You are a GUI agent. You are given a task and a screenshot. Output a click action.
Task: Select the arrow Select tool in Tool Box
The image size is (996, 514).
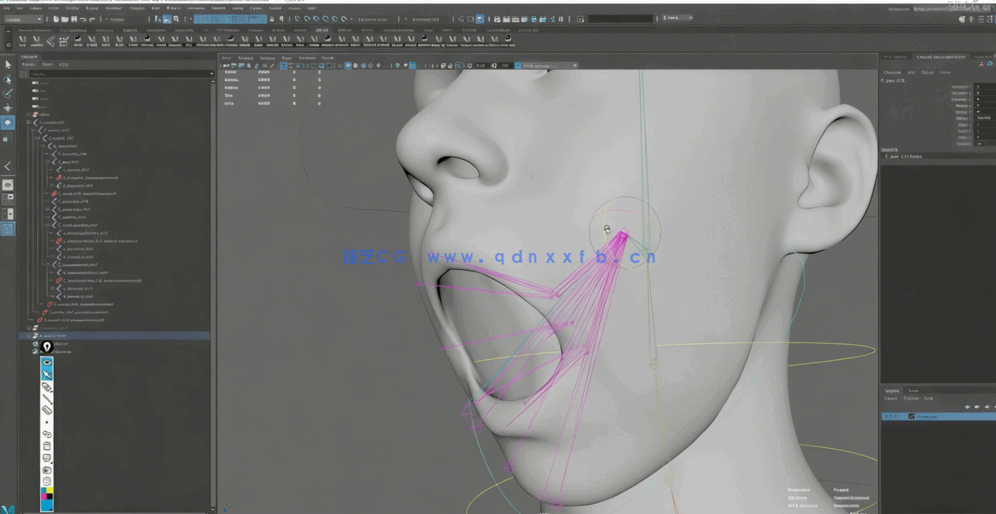point(8,65)
